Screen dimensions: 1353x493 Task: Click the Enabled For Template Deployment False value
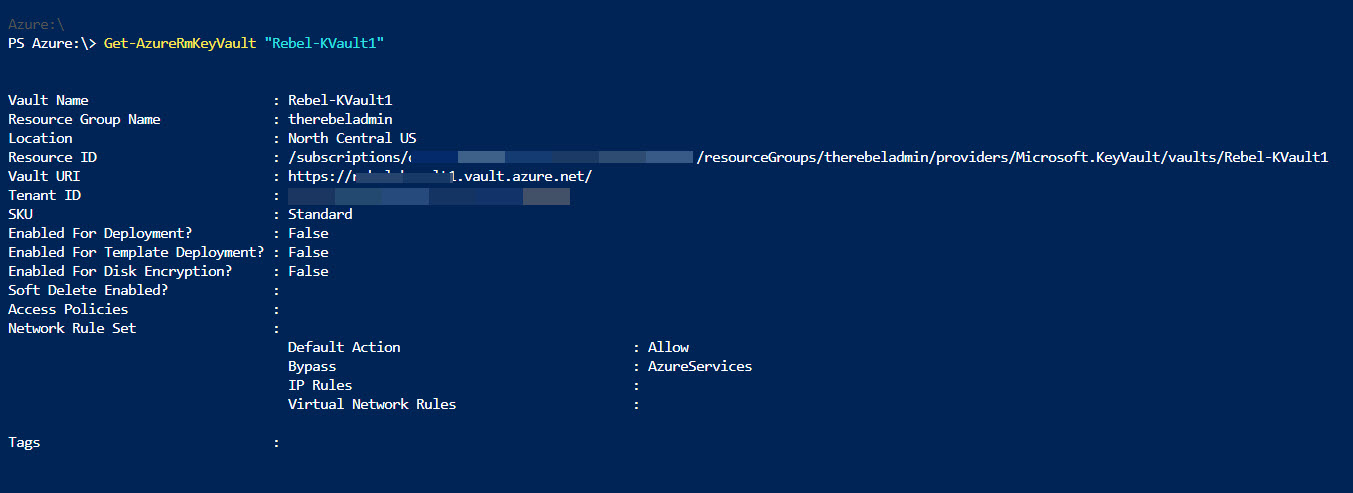pyautogui.click(x=308, y=252)
